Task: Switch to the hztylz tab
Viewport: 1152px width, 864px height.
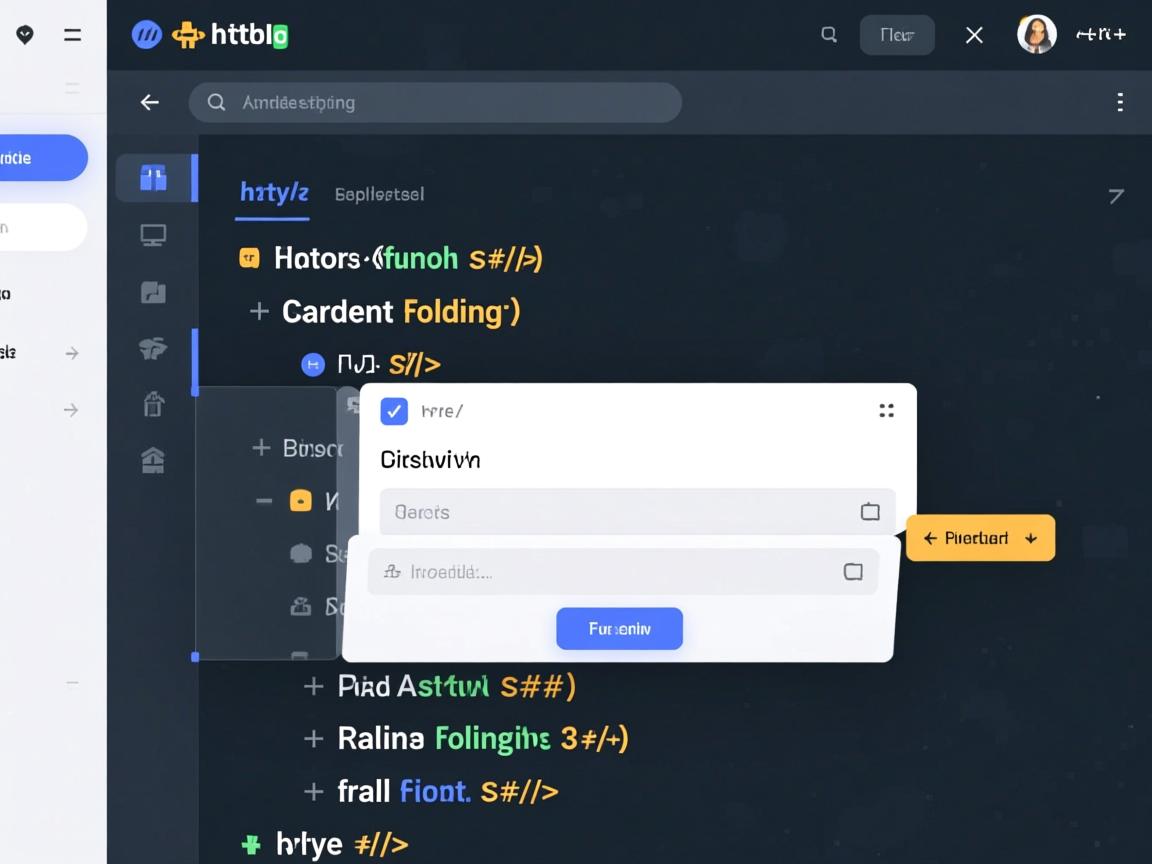Action: point(274,193)
